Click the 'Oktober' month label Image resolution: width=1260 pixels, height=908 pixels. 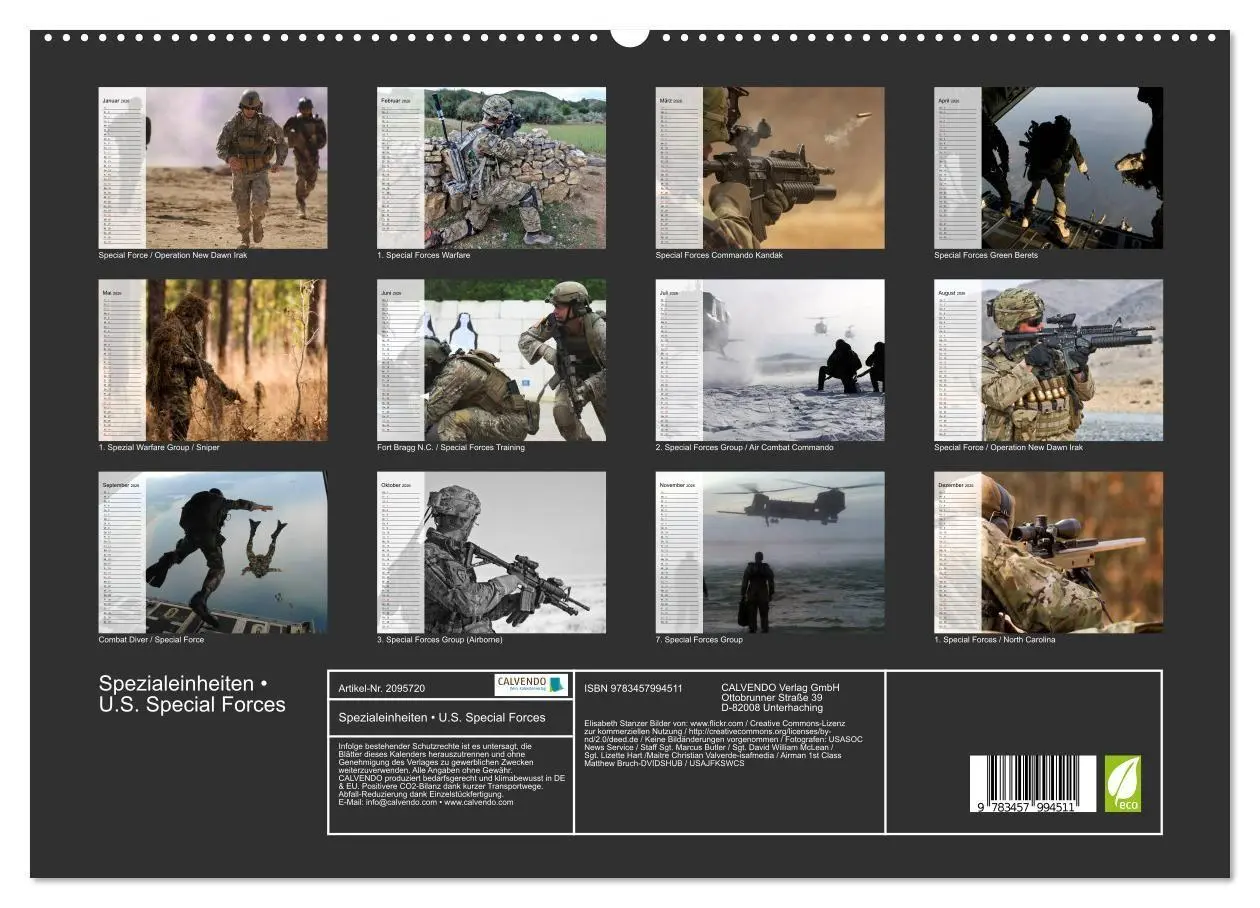coord(391,485)
